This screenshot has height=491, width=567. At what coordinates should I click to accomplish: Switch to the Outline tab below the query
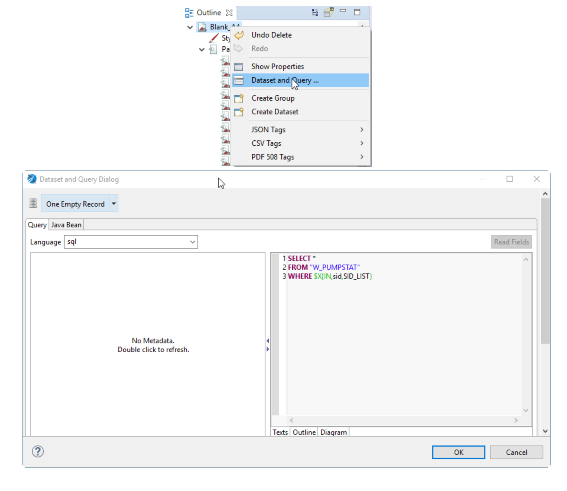tap(304, 432)
